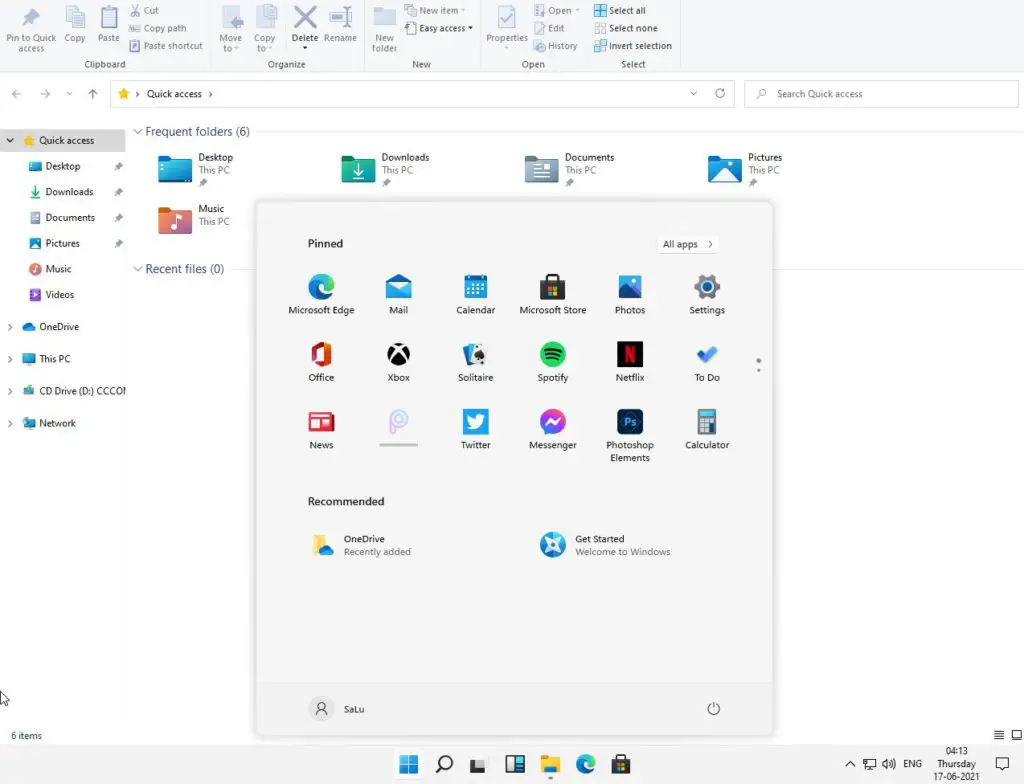This screenshot has width=1024, height=784.
Task: Open Microsoft Edge from pinned apps
Action: tap(321, 295)
